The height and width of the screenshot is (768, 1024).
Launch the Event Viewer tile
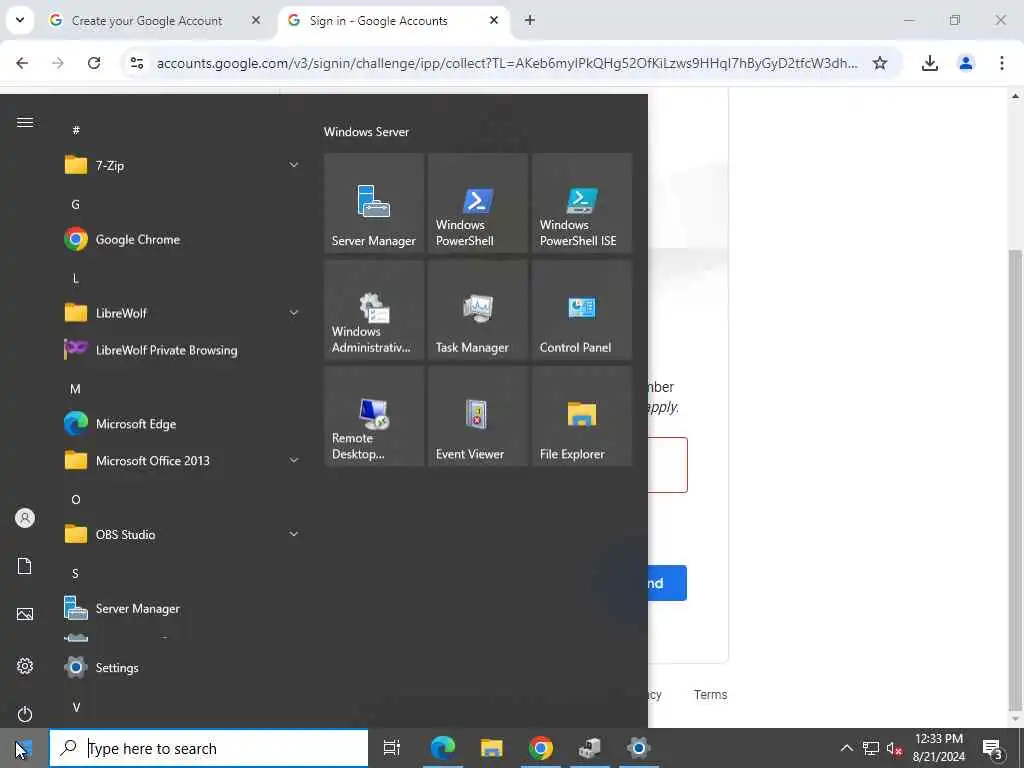(x=477, y=417)
